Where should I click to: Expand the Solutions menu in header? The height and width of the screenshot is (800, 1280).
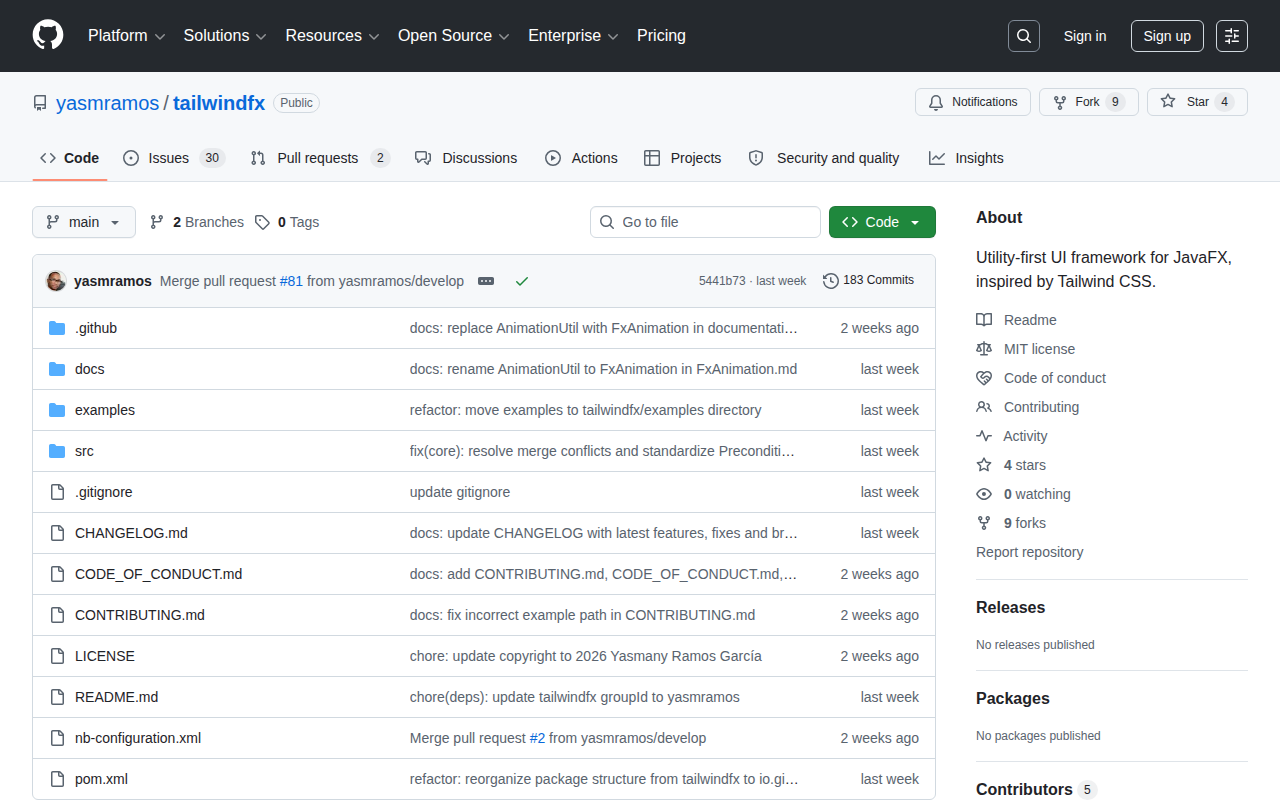pyautogui.click(x=225, y=36)
